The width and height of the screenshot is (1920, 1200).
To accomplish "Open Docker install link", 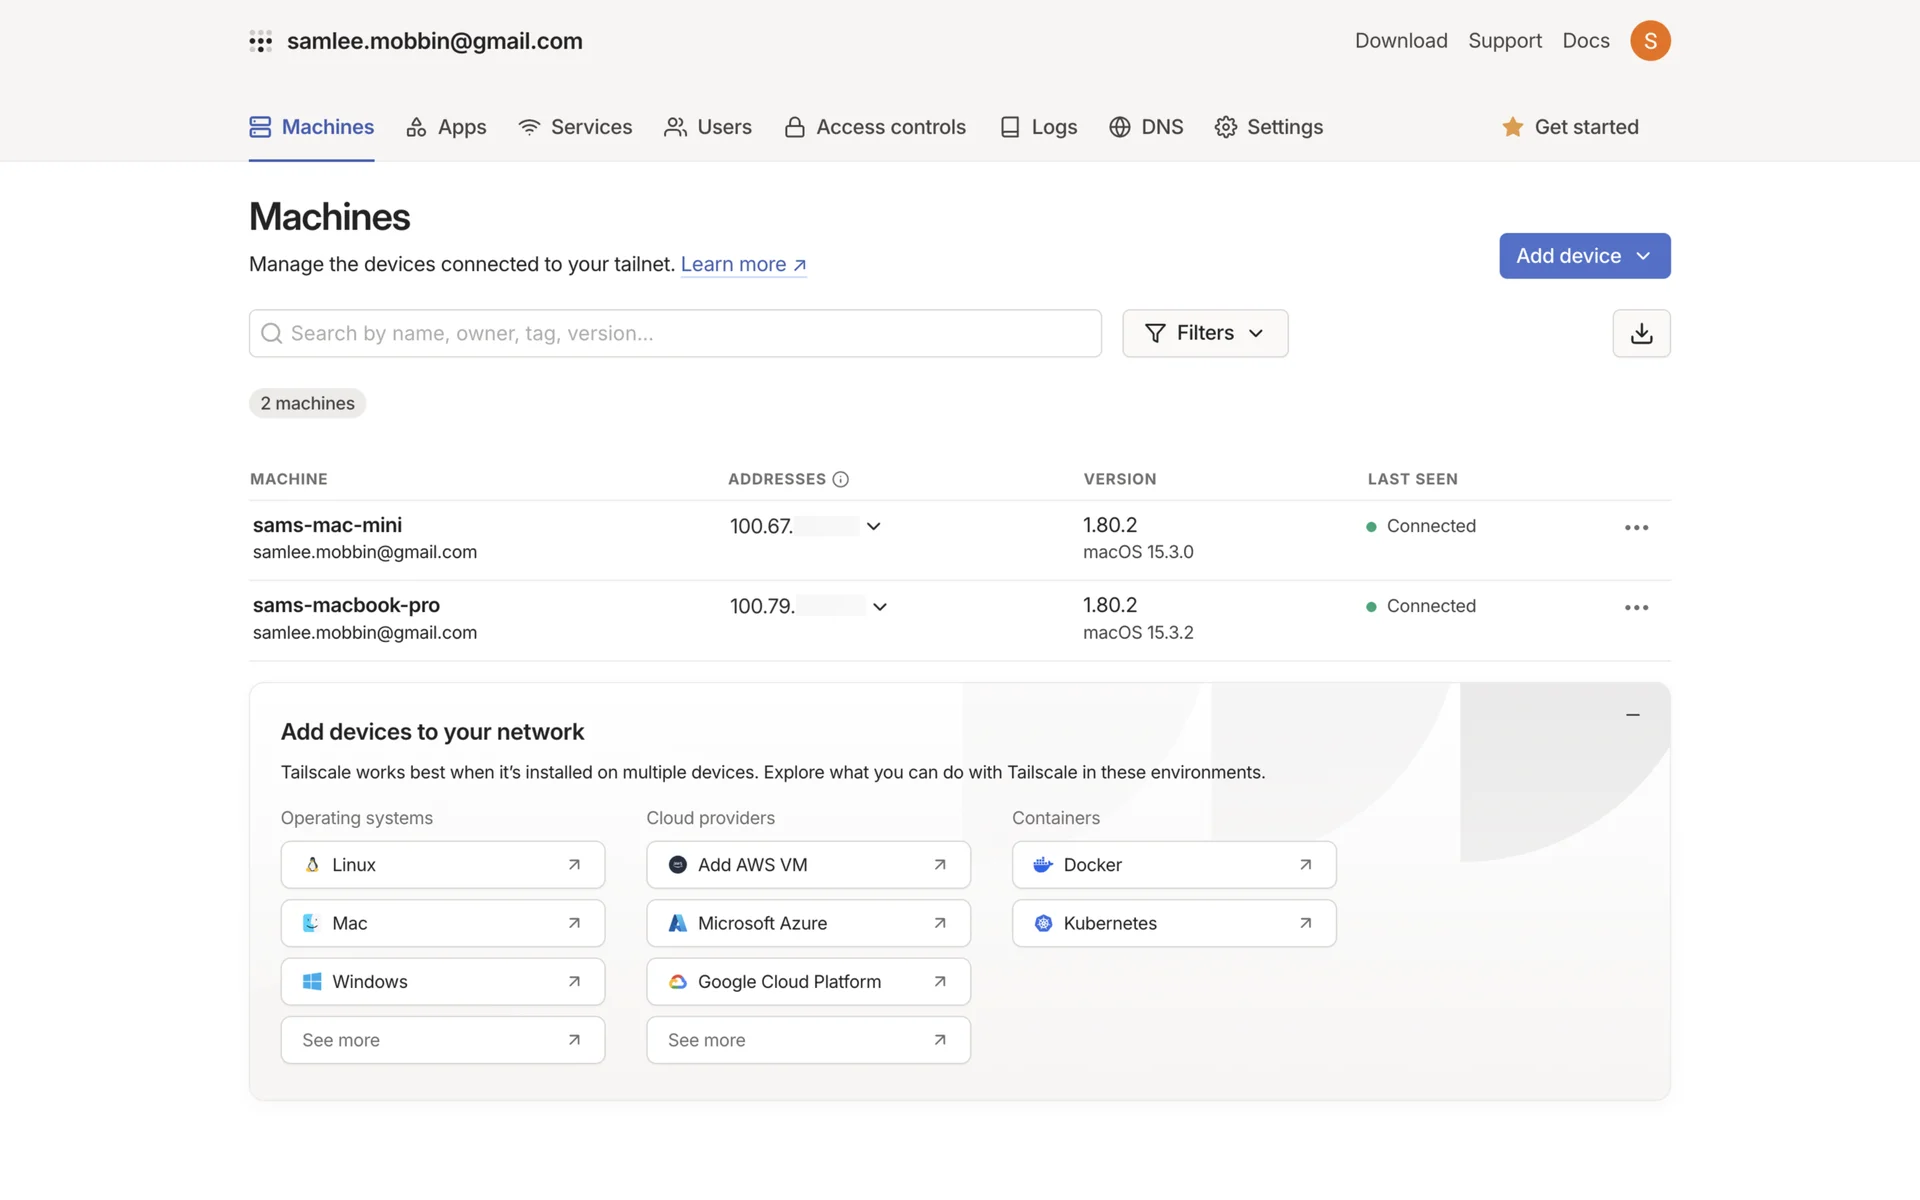I will (1173, 865).
